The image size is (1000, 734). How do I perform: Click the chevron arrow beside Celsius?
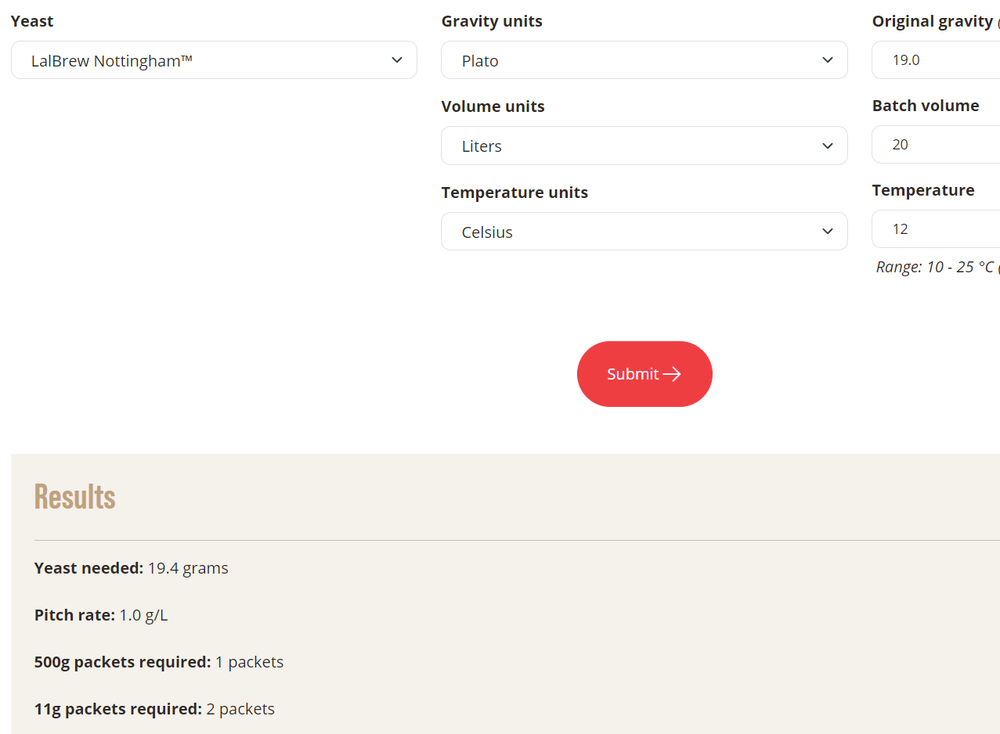pyautogui.click(x=827, y=232)
